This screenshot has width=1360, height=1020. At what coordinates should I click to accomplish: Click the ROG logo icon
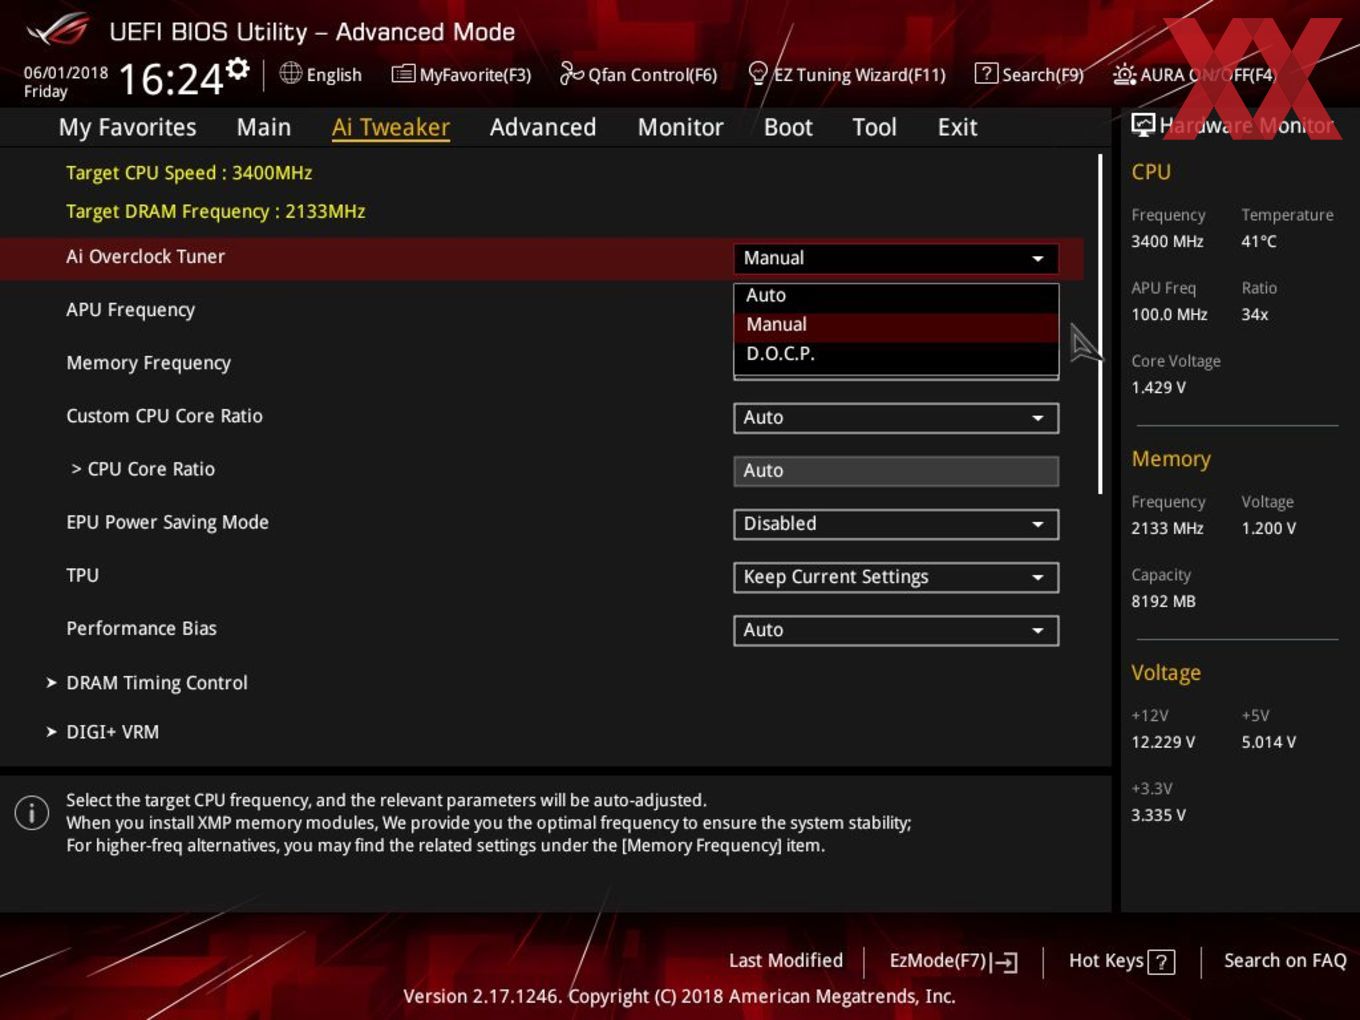(58, 31)
